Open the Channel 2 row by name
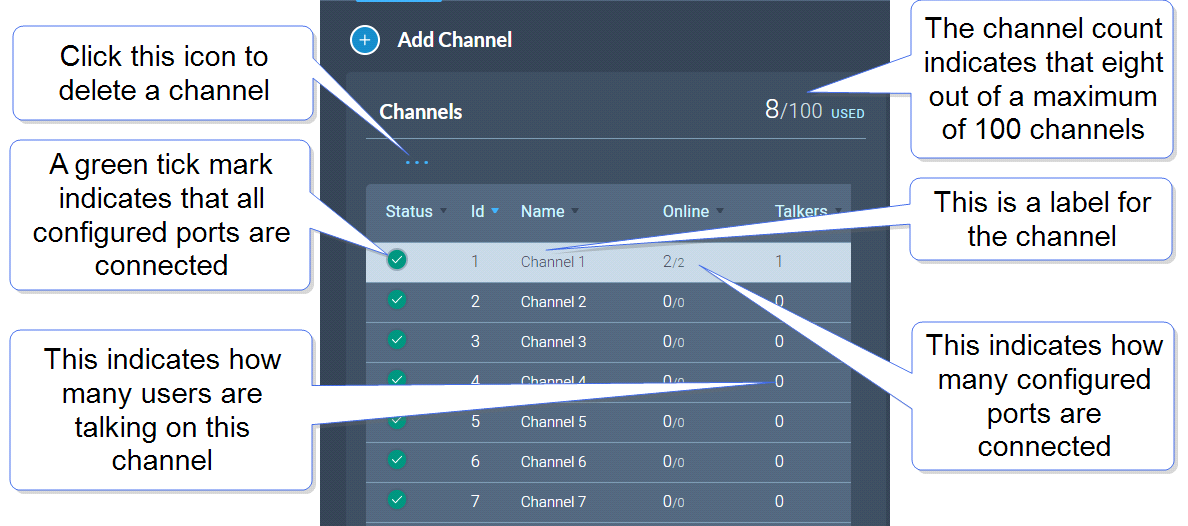This screenshot has width=1188, height=526. click(x=553, y=302)
